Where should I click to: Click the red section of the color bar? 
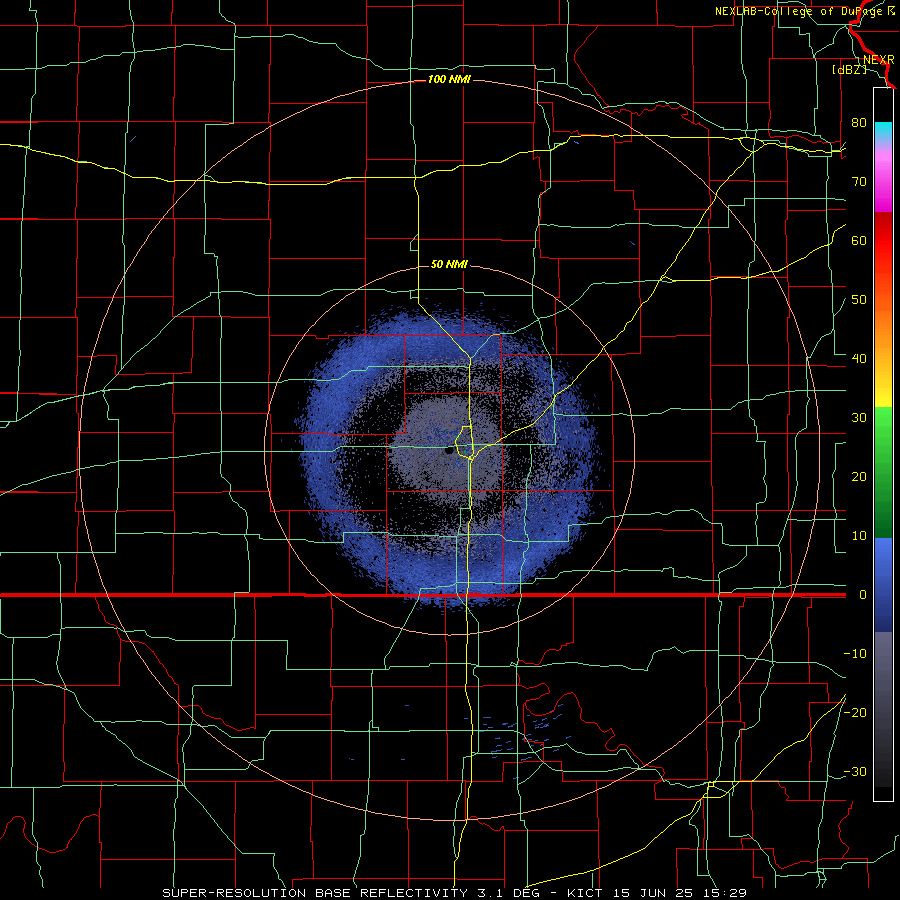point(883,241)
